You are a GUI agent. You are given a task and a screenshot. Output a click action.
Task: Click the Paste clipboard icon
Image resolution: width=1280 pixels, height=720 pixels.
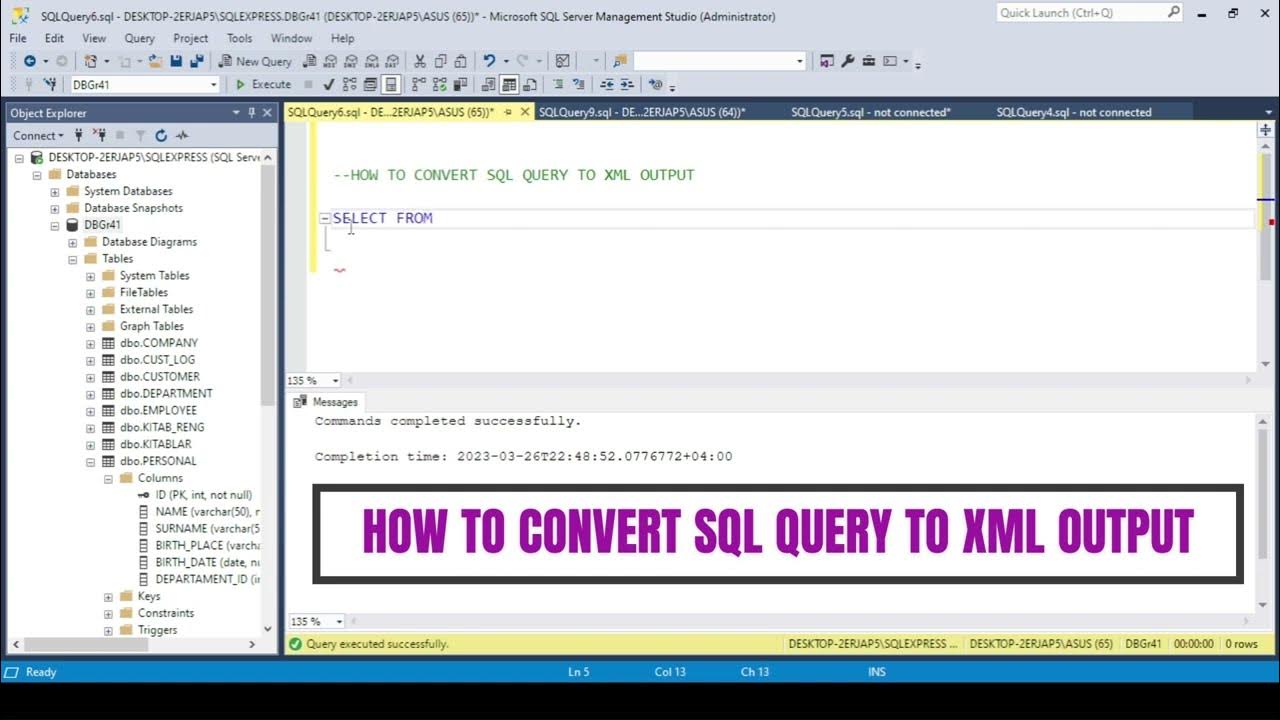pyautogui.click(x=461, y=61)
